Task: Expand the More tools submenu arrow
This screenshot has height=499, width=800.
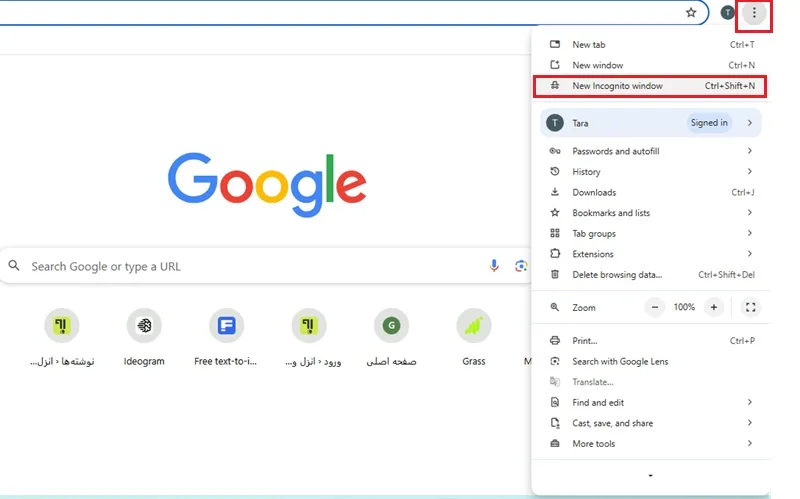Action: pos(749,443)
